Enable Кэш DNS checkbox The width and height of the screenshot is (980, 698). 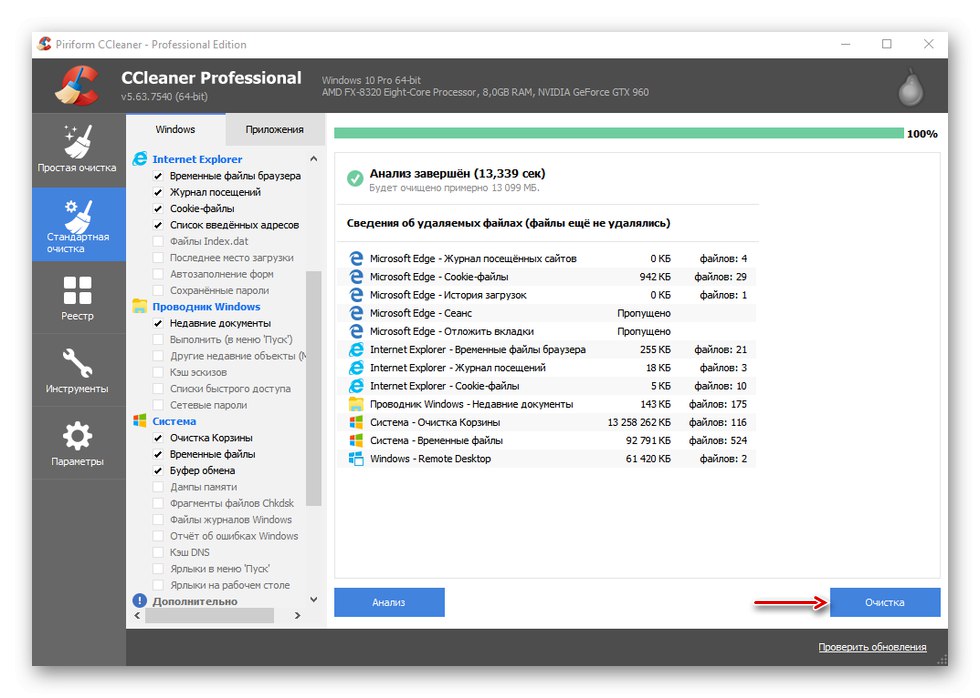point(158,552)
